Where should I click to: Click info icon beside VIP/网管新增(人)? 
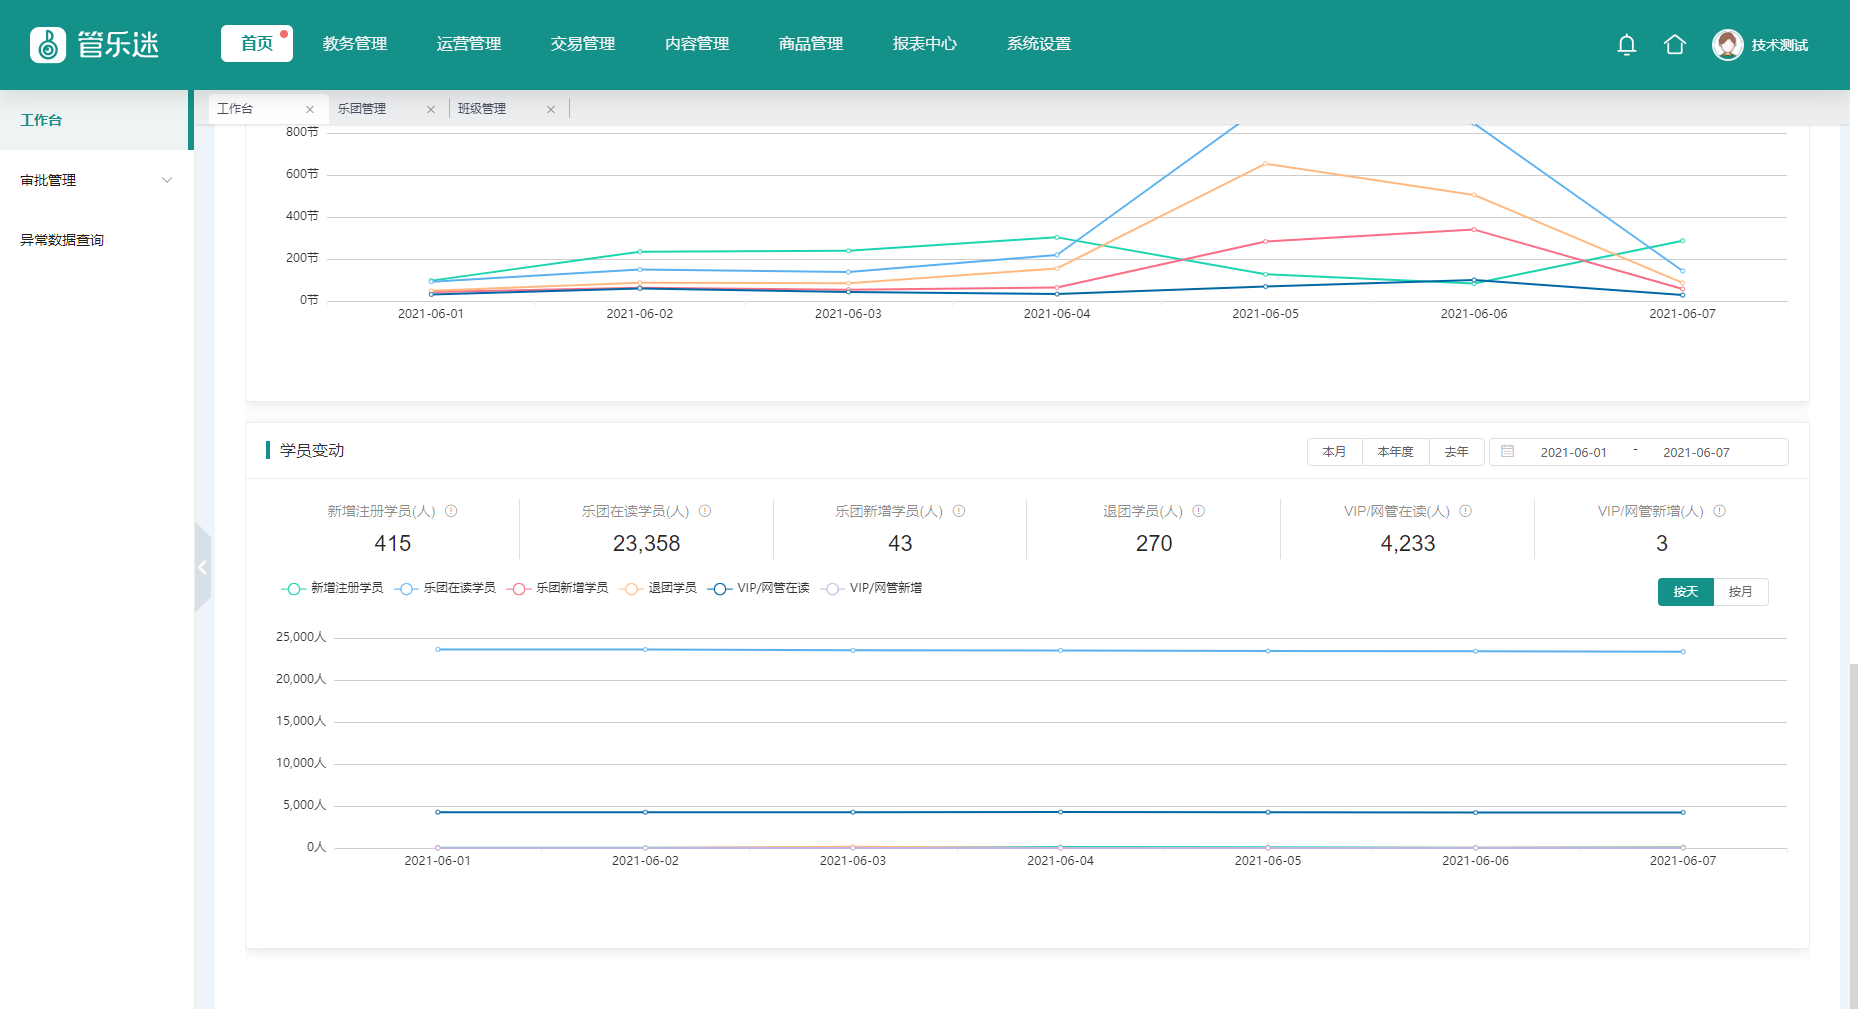[1720, 511]
